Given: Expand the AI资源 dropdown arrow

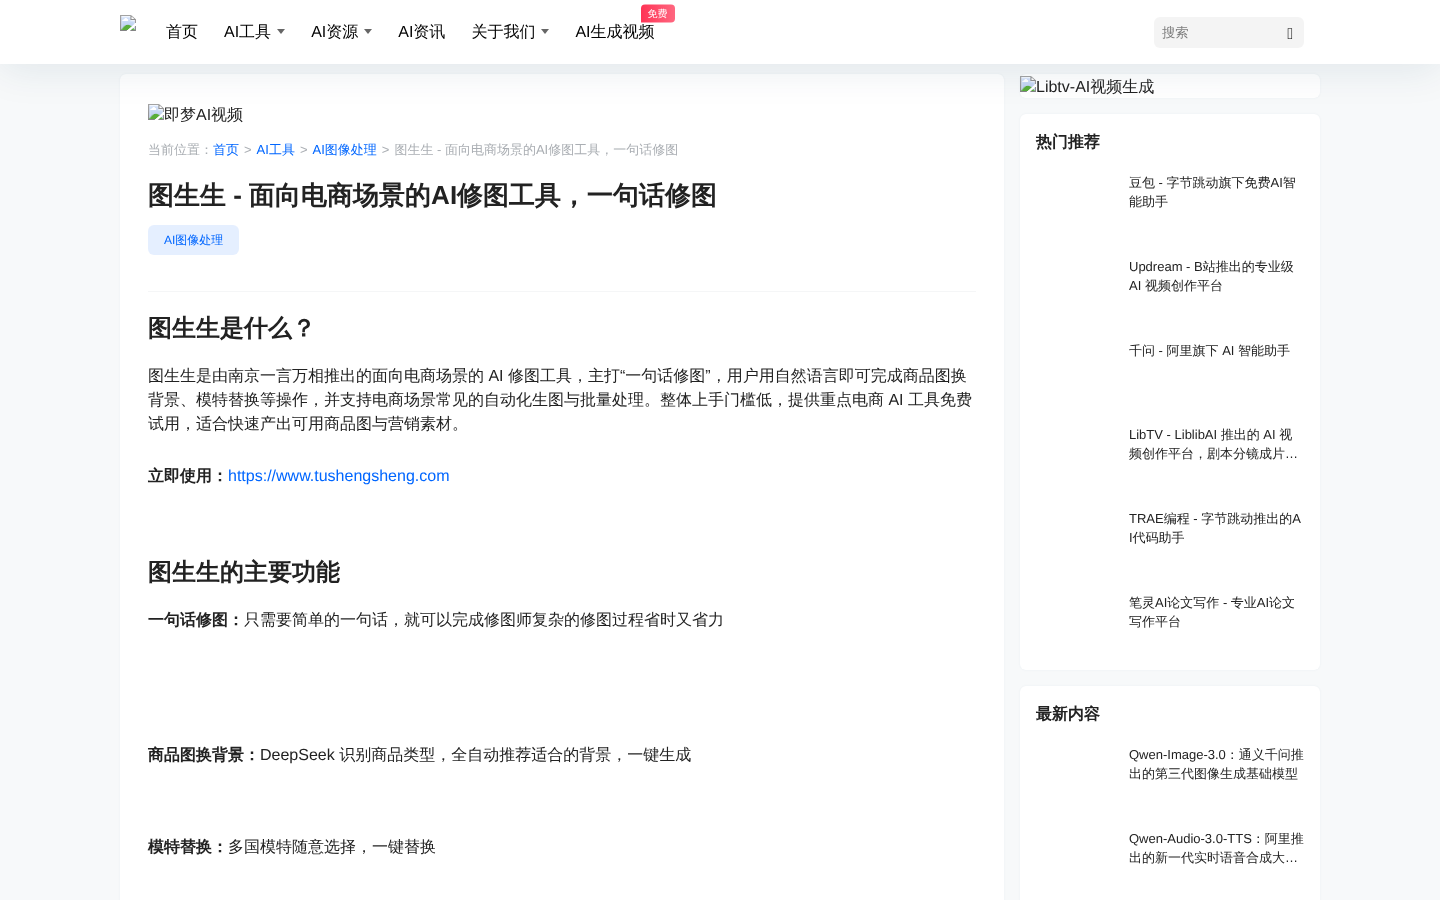Looking at the screenshot, I should (368, 32).
